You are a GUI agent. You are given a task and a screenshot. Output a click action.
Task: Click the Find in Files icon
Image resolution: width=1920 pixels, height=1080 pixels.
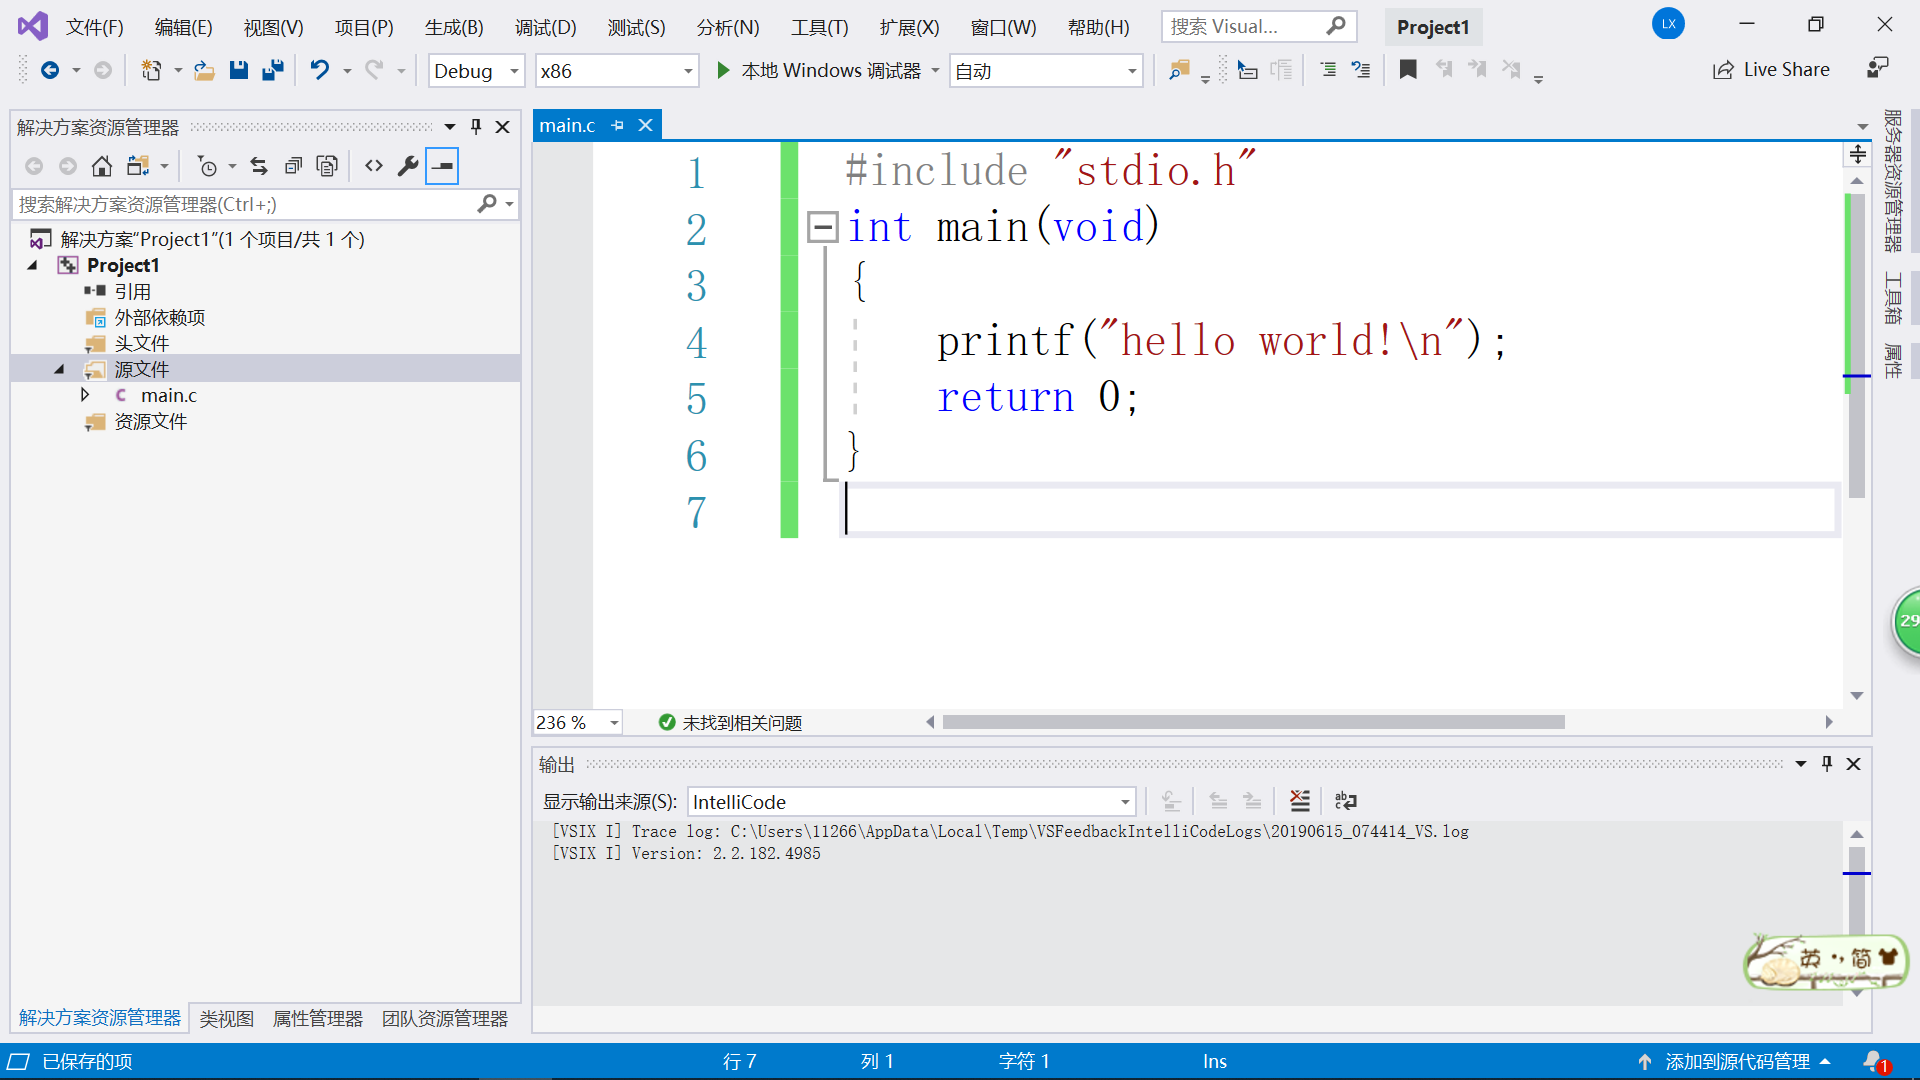(x=1179, y=70)
